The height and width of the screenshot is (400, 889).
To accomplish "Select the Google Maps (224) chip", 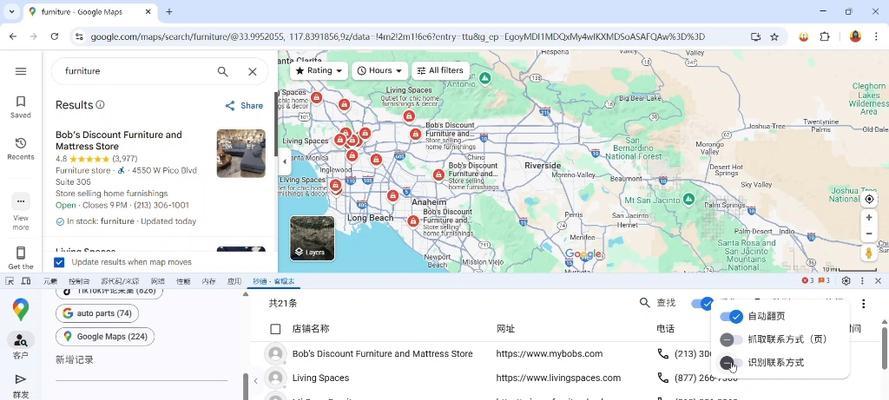I will (x=105, y=337).
